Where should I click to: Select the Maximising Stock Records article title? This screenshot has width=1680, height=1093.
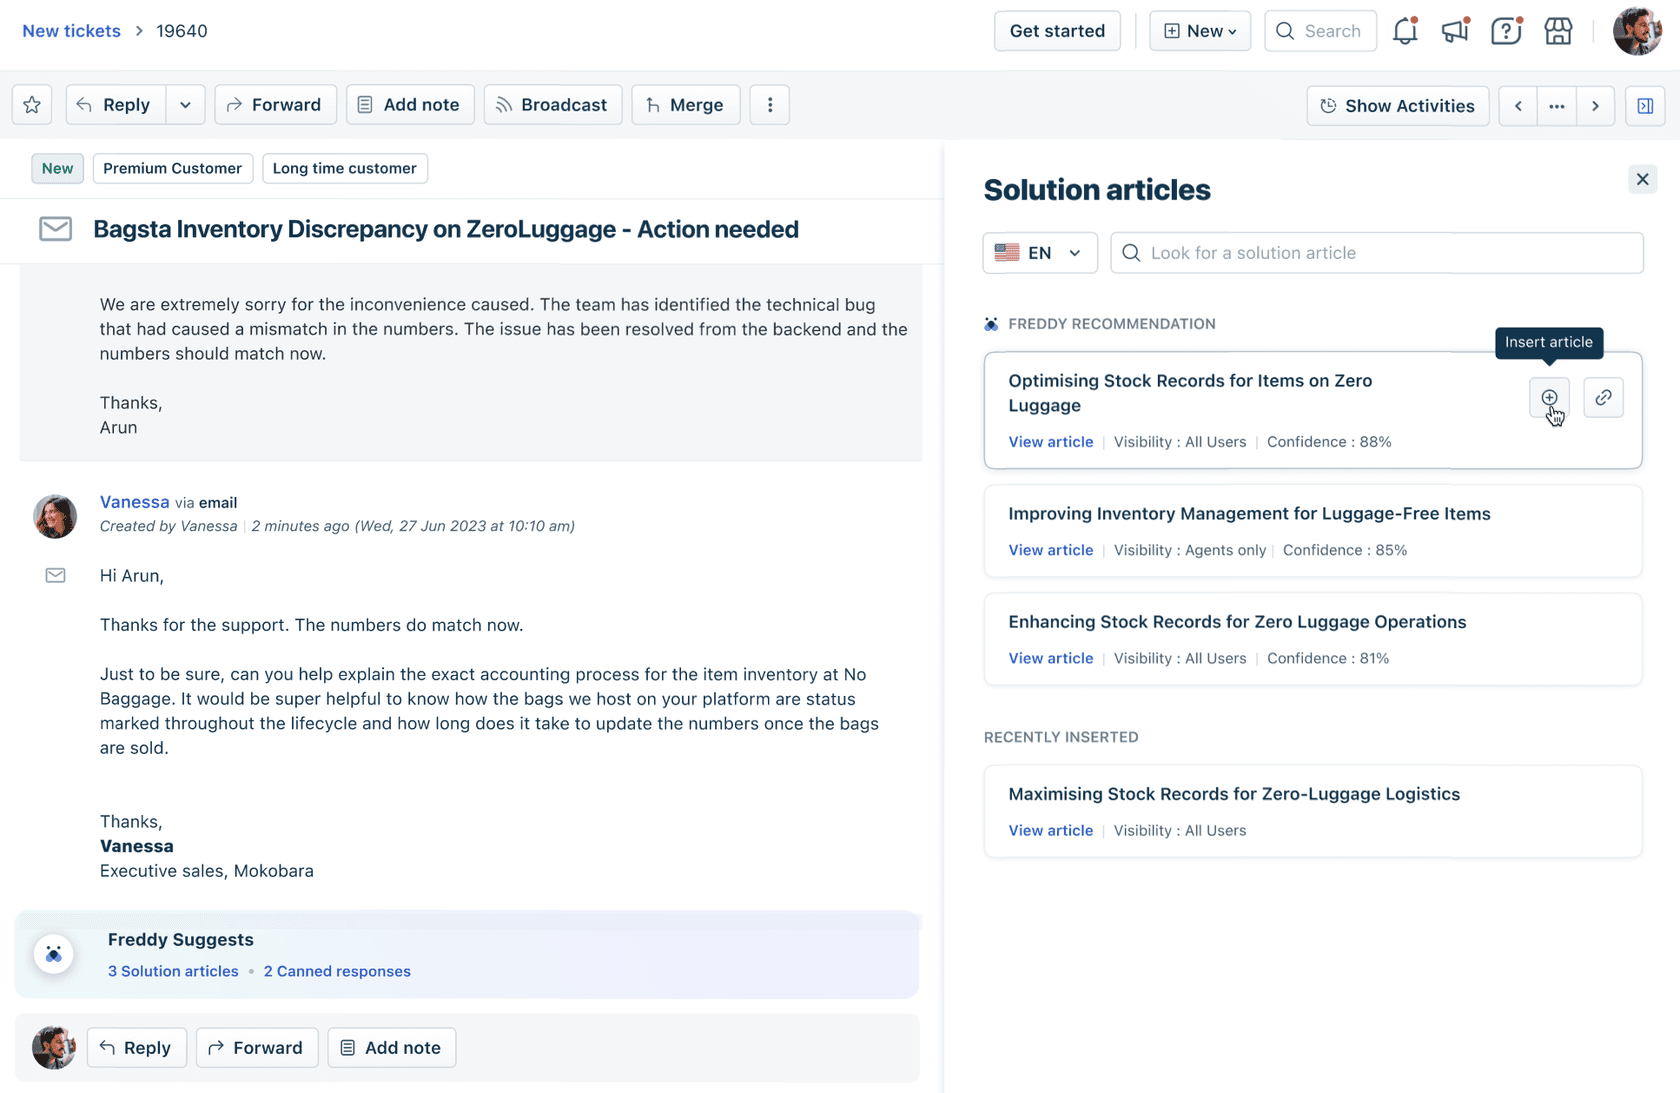[x=1234, y=794]
